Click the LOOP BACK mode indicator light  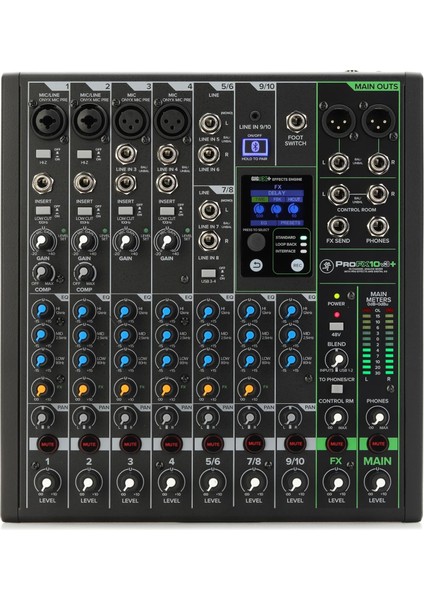(x=303, y=245)
